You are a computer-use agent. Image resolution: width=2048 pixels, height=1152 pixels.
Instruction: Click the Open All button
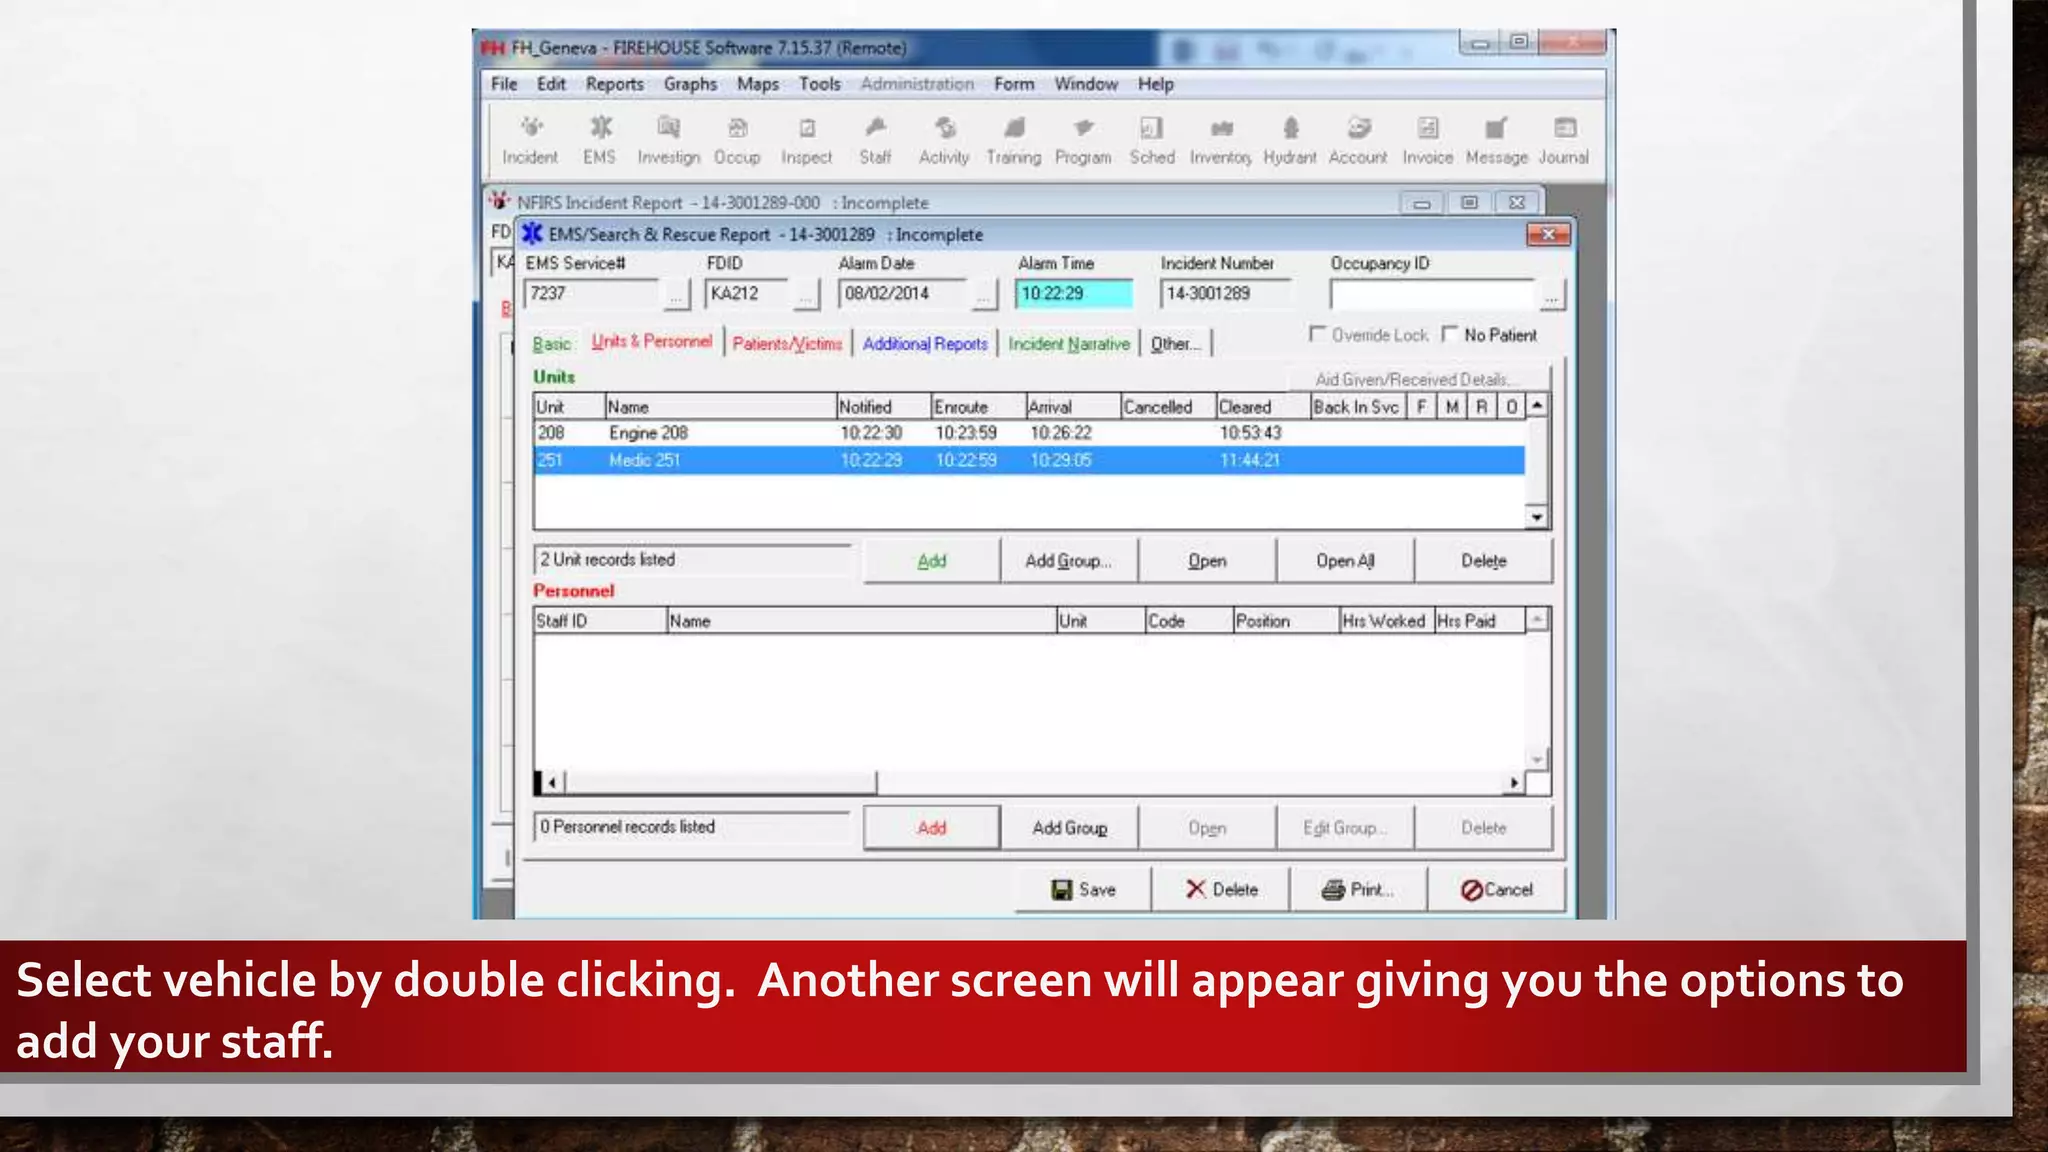tap(1345, 561)
